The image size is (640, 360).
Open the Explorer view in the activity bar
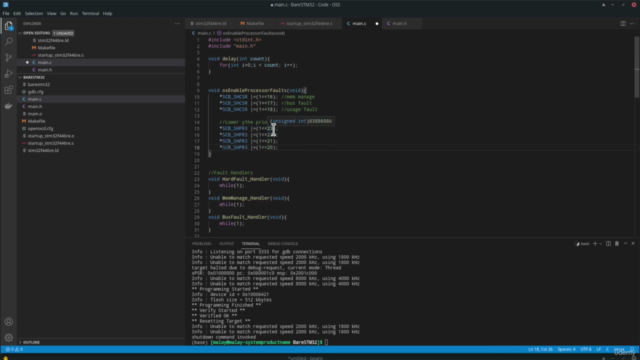click(x=9, y=26)
